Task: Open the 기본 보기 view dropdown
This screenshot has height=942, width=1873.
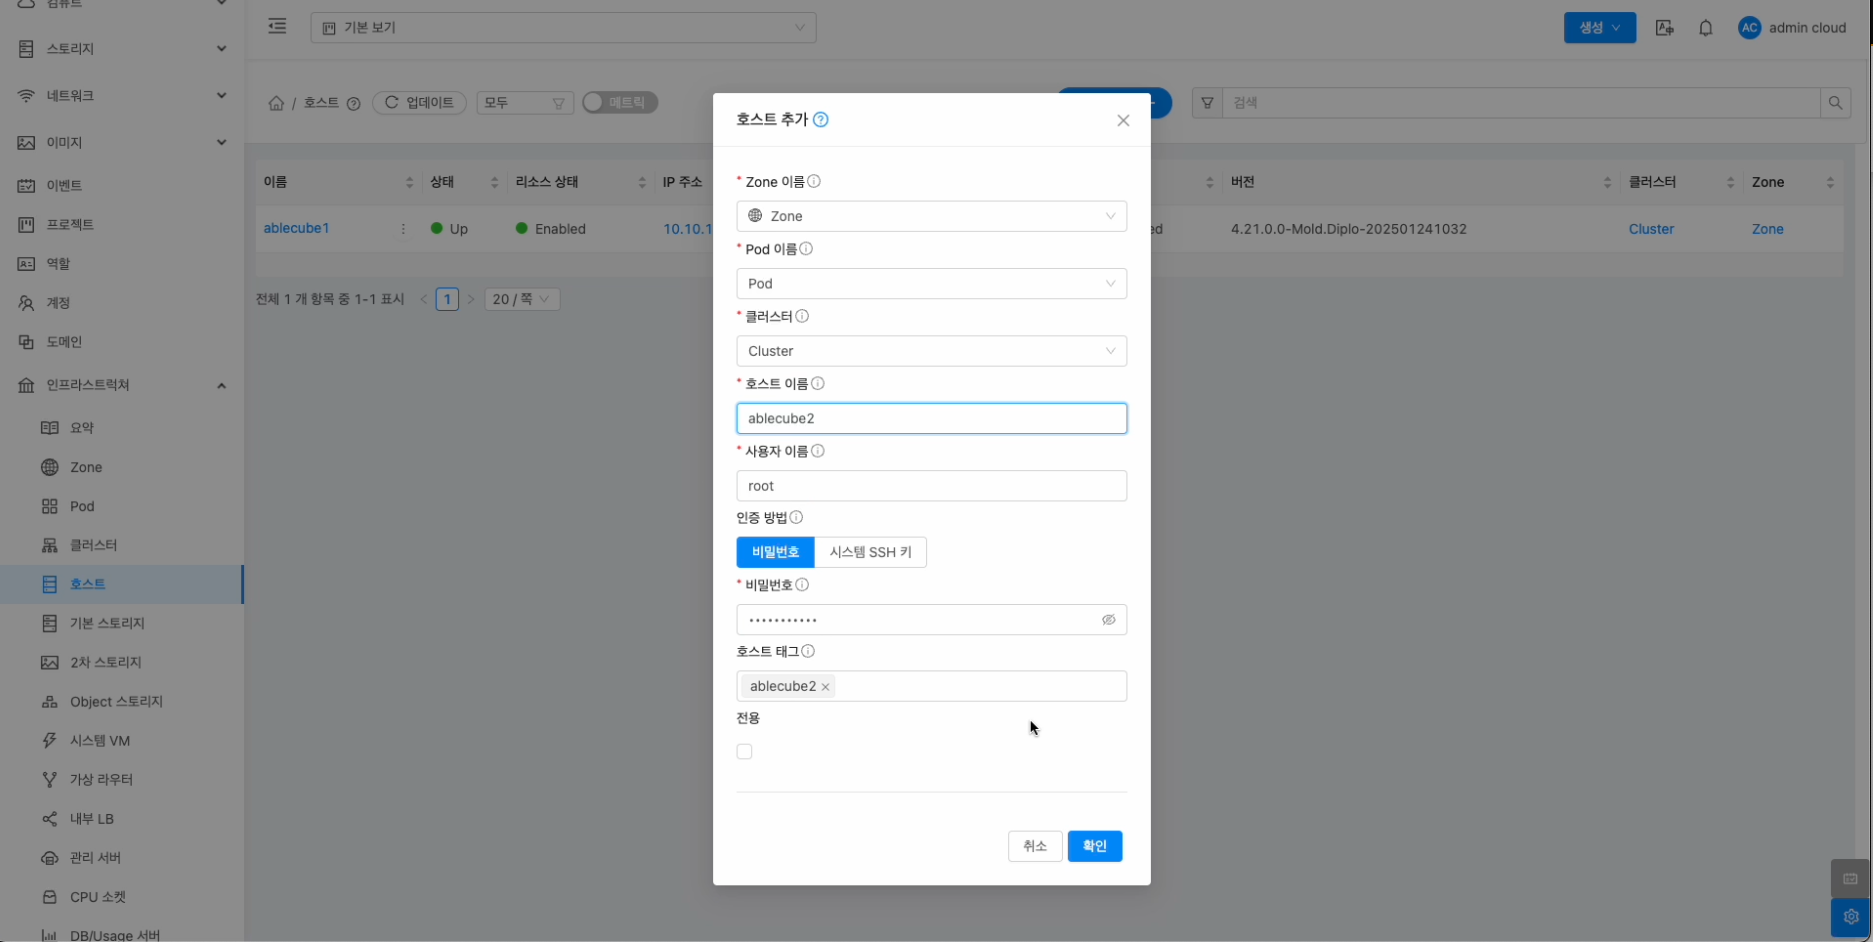Action: (x=563, y=27)
